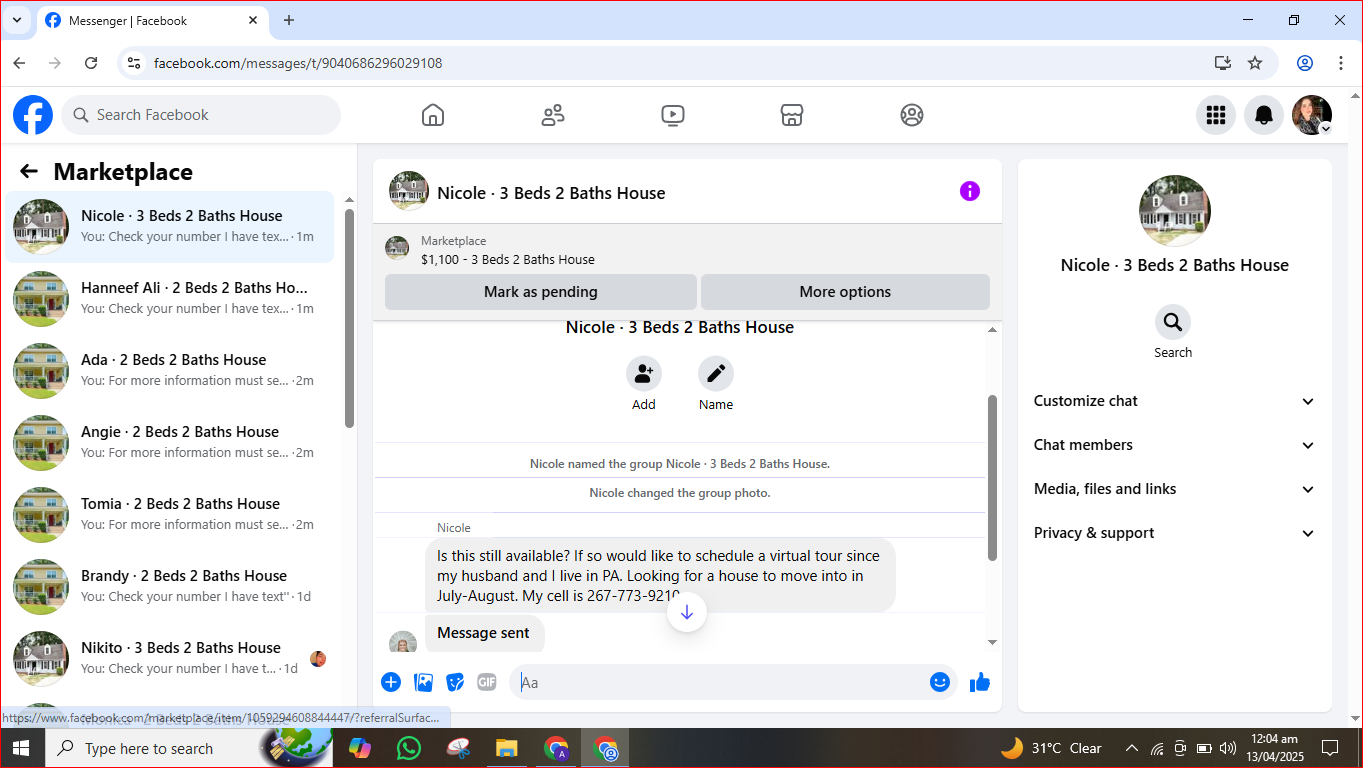The image size is (1363, 768).
Task: Open Ada · 2 Beds 2 Baths House chat
Action: click(170, 371)
